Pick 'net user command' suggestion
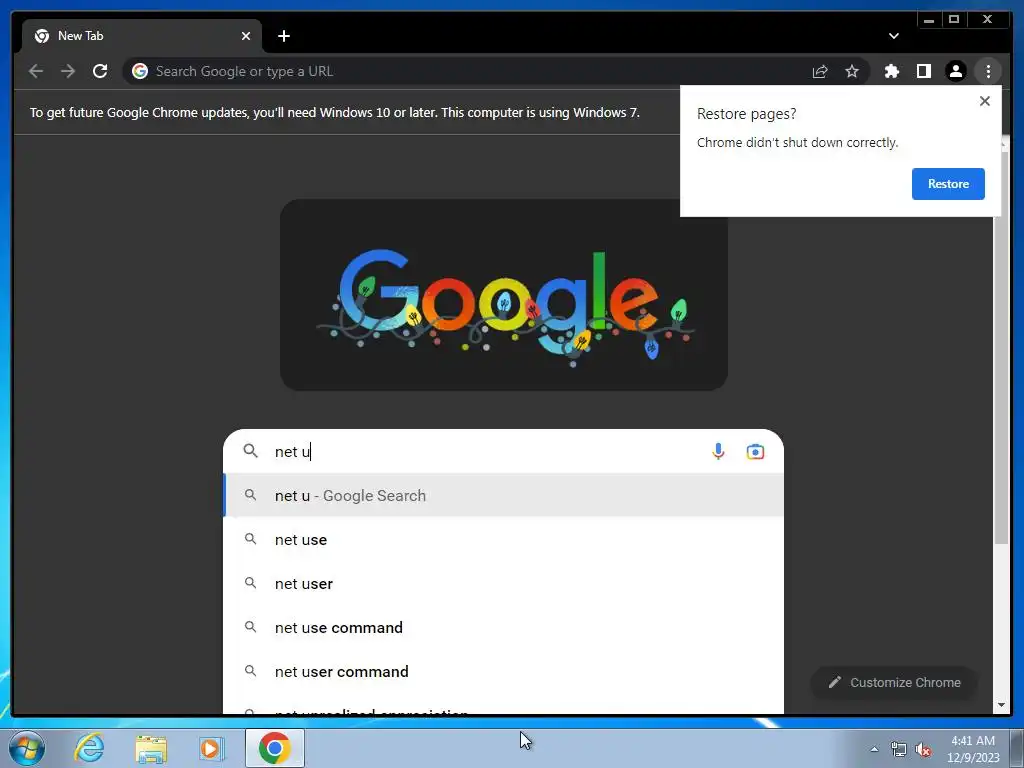Screen dimensions: 1024x768 tap(503, 671)
